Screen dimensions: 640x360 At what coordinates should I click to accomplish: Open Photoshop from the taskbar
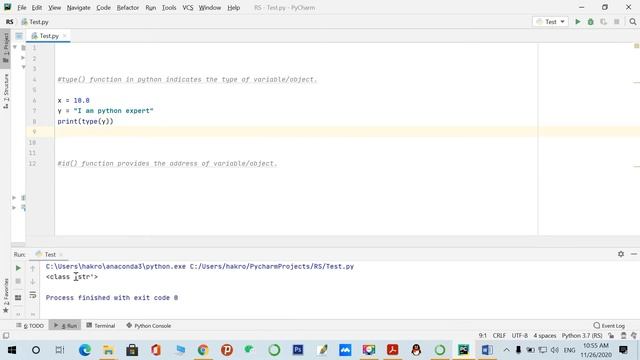(x=298, y=350)
